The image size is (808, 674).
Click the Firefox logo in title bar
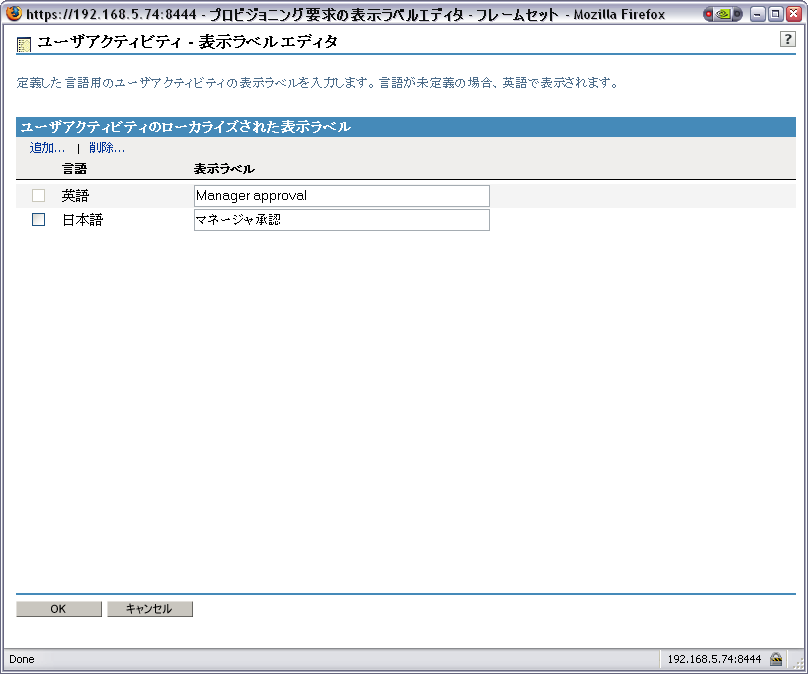tap(14, 12)
